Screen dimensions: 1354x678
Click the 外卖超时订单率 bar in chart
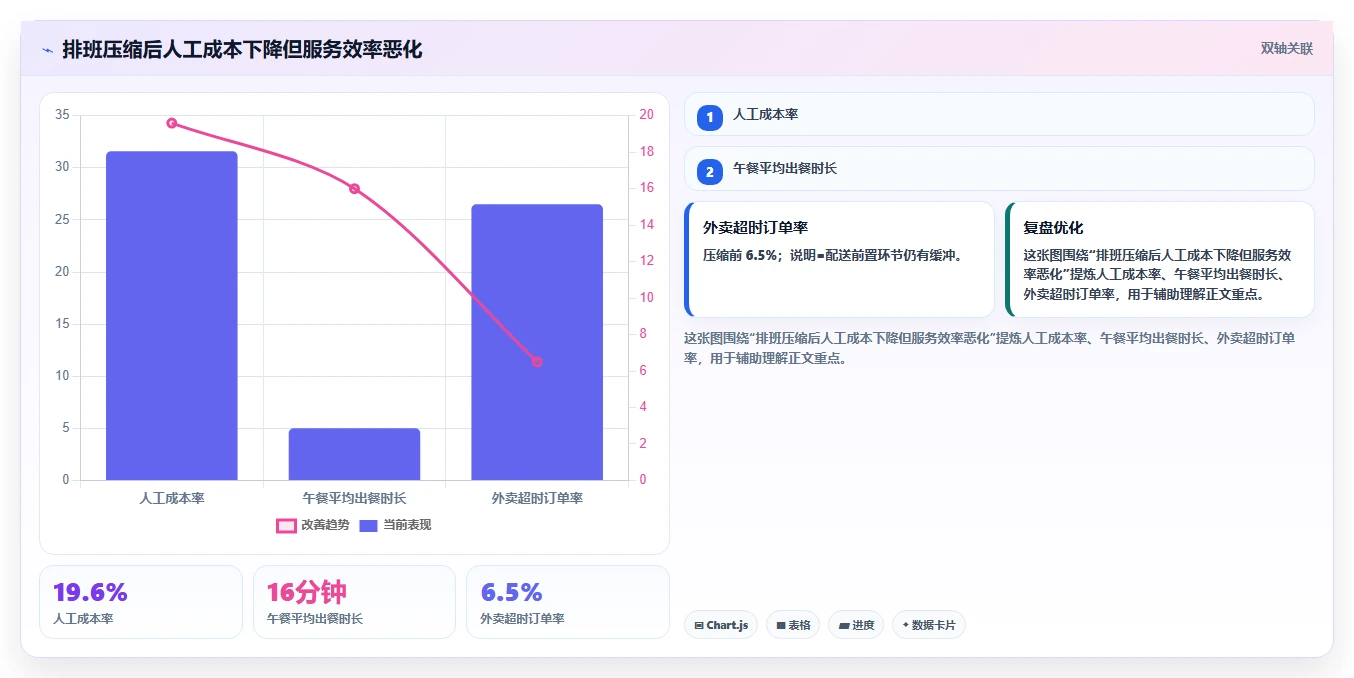(x=537, y=342)
